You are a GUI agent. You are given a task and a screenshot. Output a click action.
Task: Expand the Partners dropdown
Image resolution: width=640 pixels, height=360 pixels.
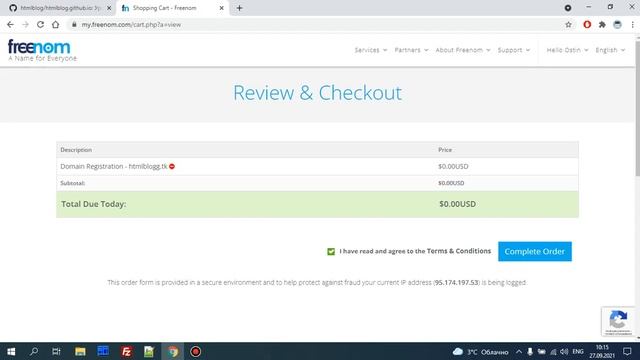point(411,50)
